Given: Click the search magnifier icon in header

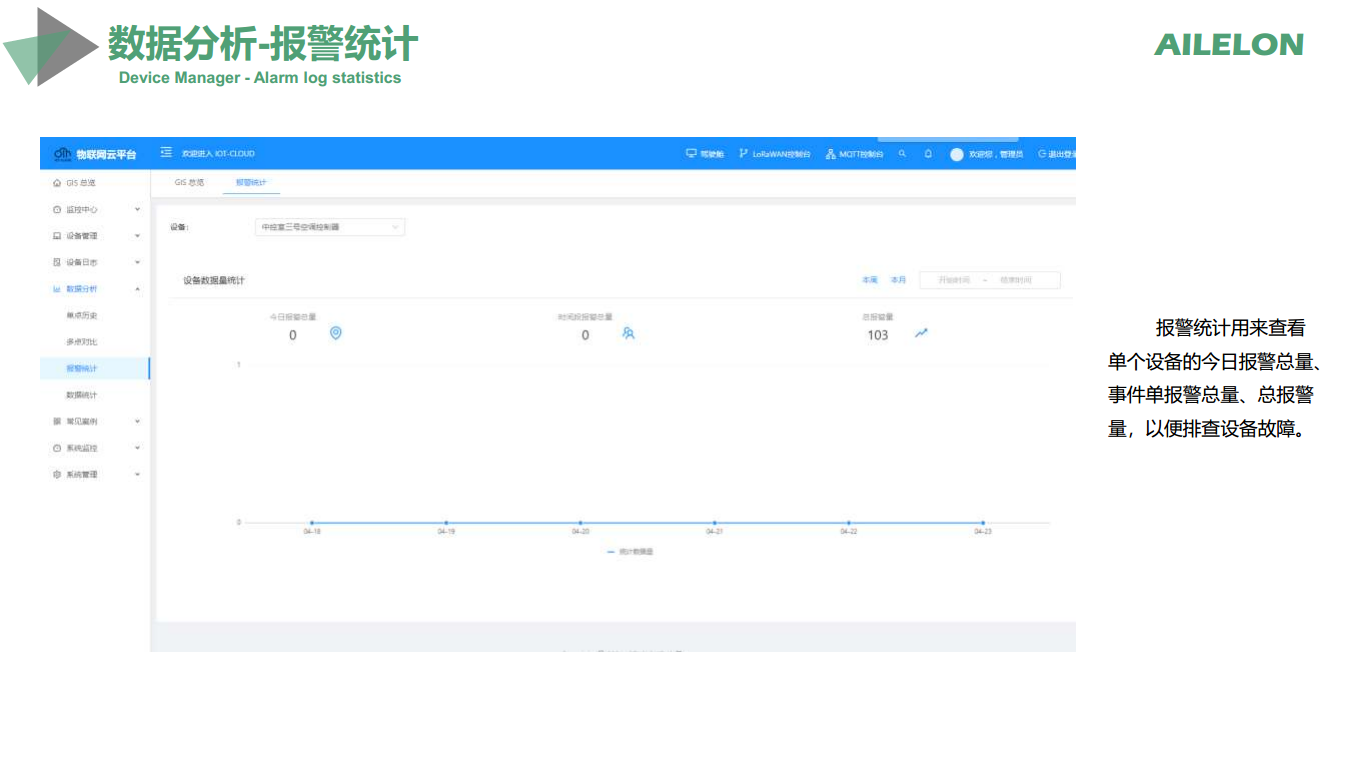Looking at the screenshot, I should (x=902, y=154).
